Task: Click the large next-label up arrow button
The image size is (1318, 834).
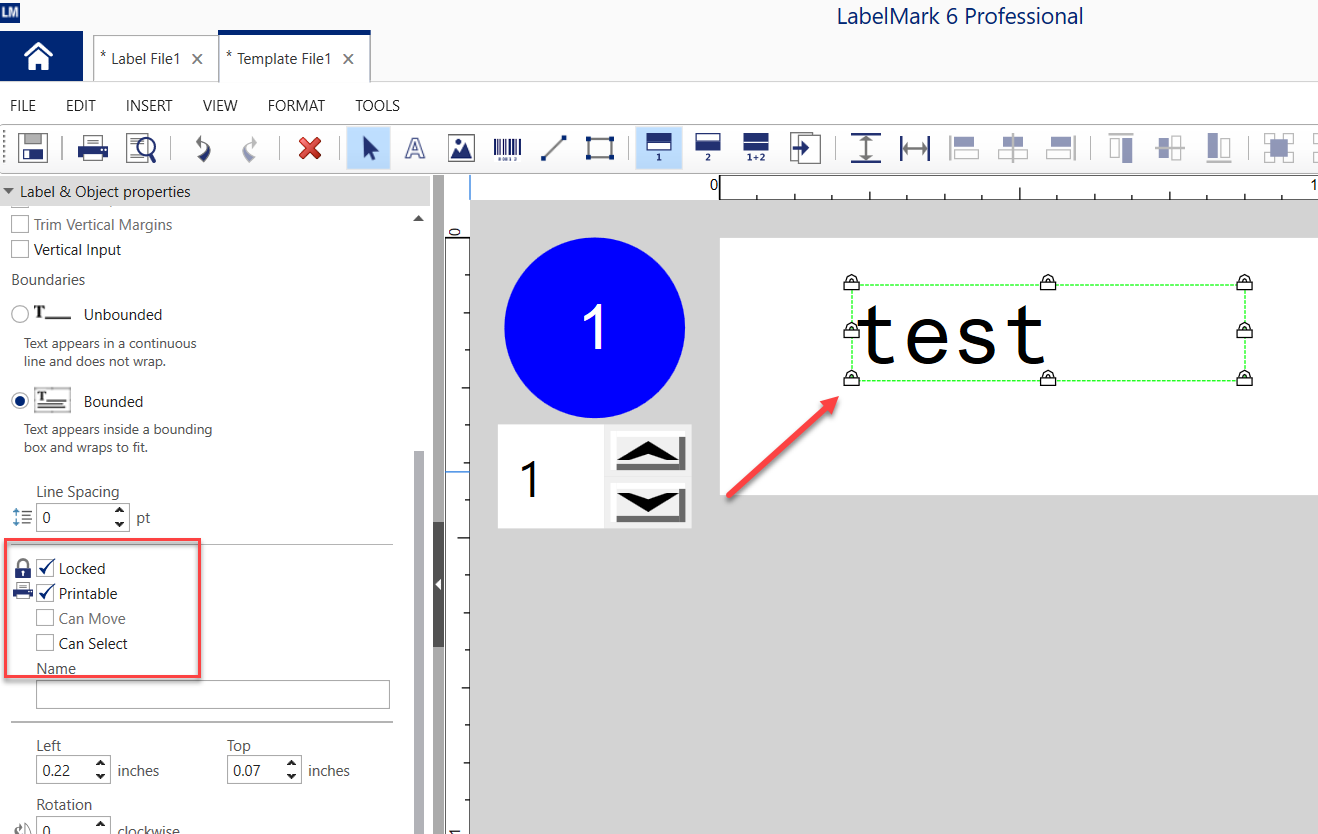Action: 649,452
